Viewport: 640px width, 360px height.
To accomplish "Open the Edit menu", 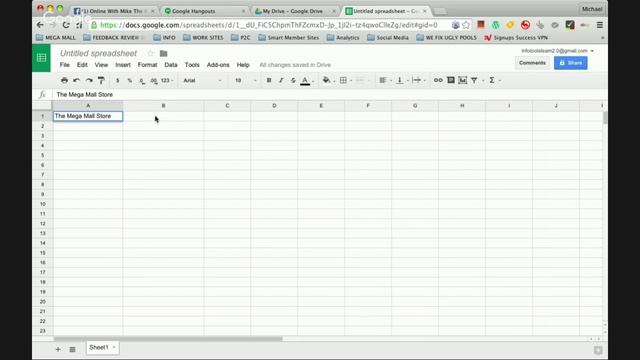I will [x=82, y=65].
